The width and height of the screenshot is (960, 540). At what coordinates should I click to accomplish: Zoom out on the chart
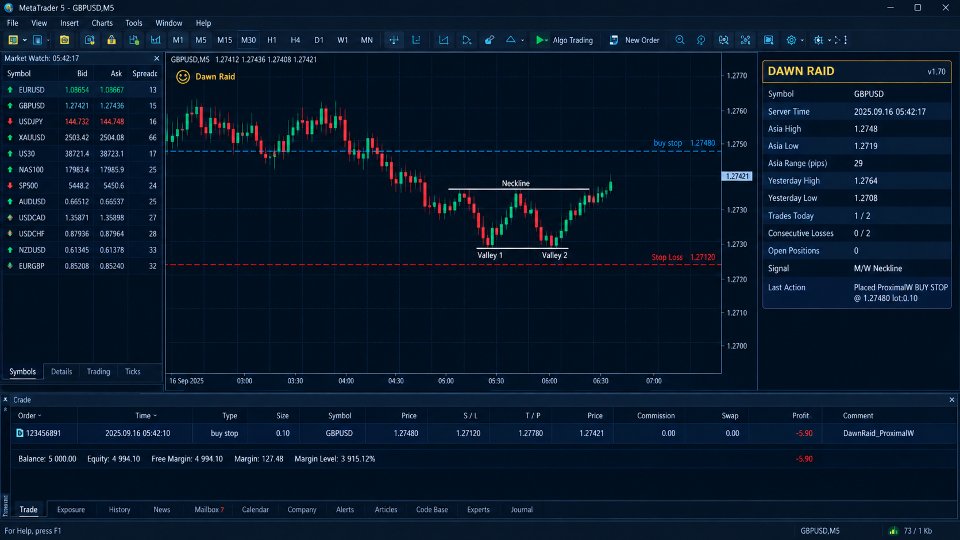pyautogui.click(x=701, y=40)
